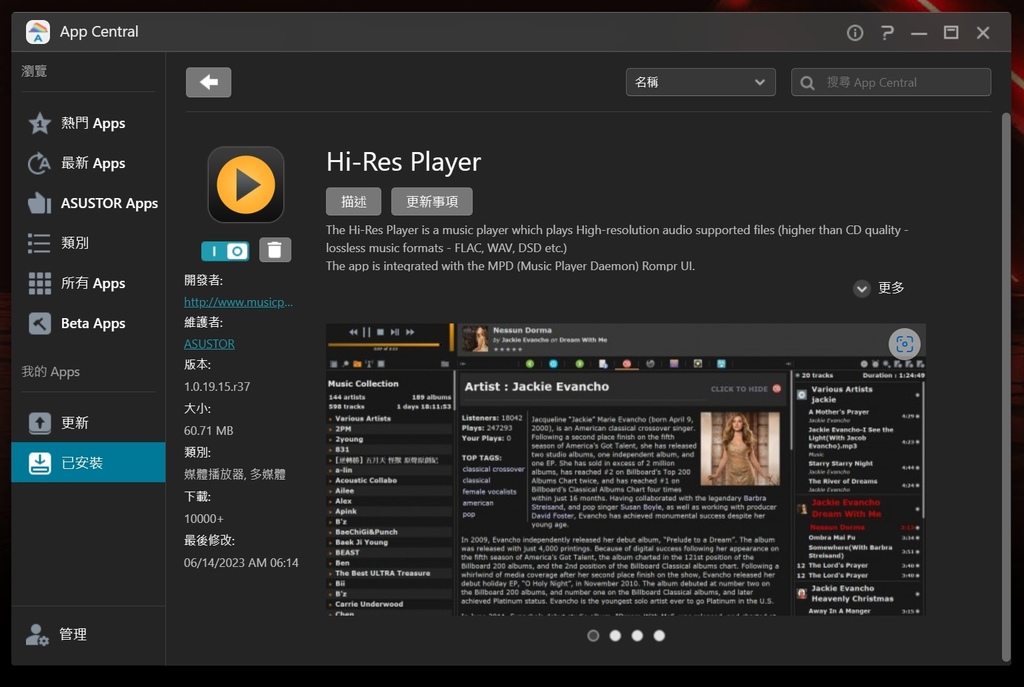Click the back arrow button

(x=208, y=82)
